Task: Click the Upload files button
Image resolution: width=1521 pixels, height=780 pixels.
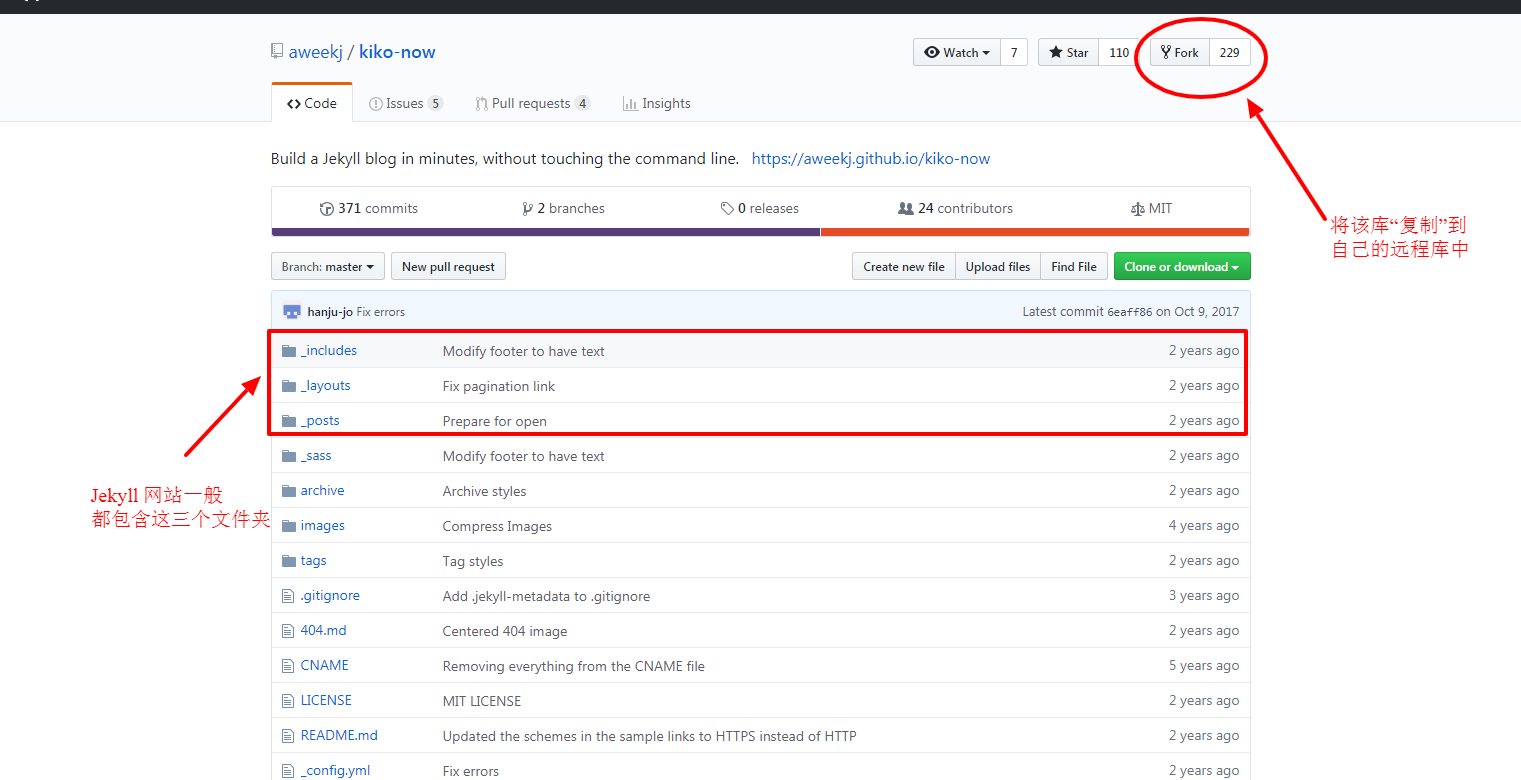Action: [x=998, y=267]
